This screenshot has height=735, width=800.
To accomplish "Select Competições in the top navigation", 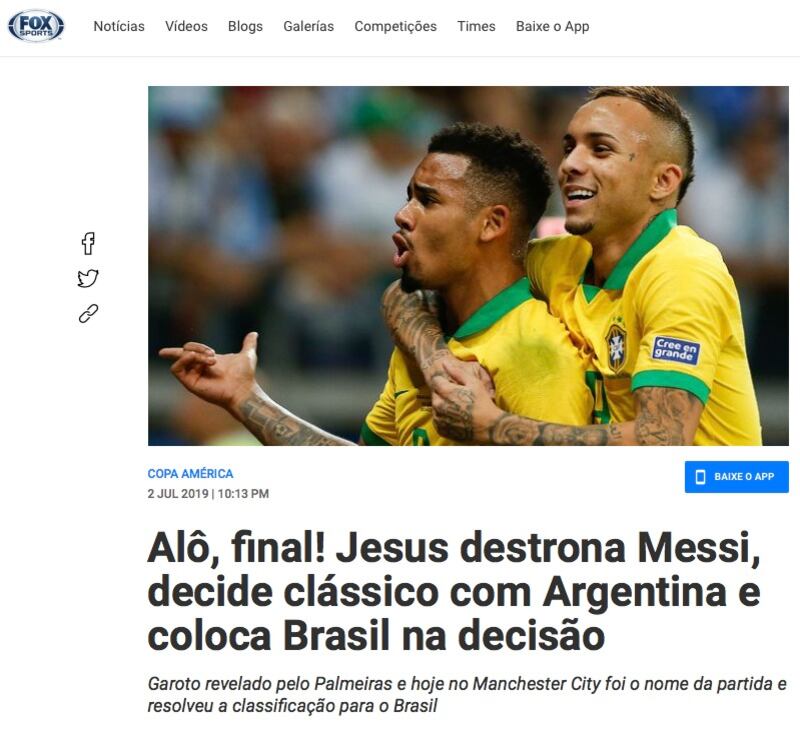I will 395,27.
